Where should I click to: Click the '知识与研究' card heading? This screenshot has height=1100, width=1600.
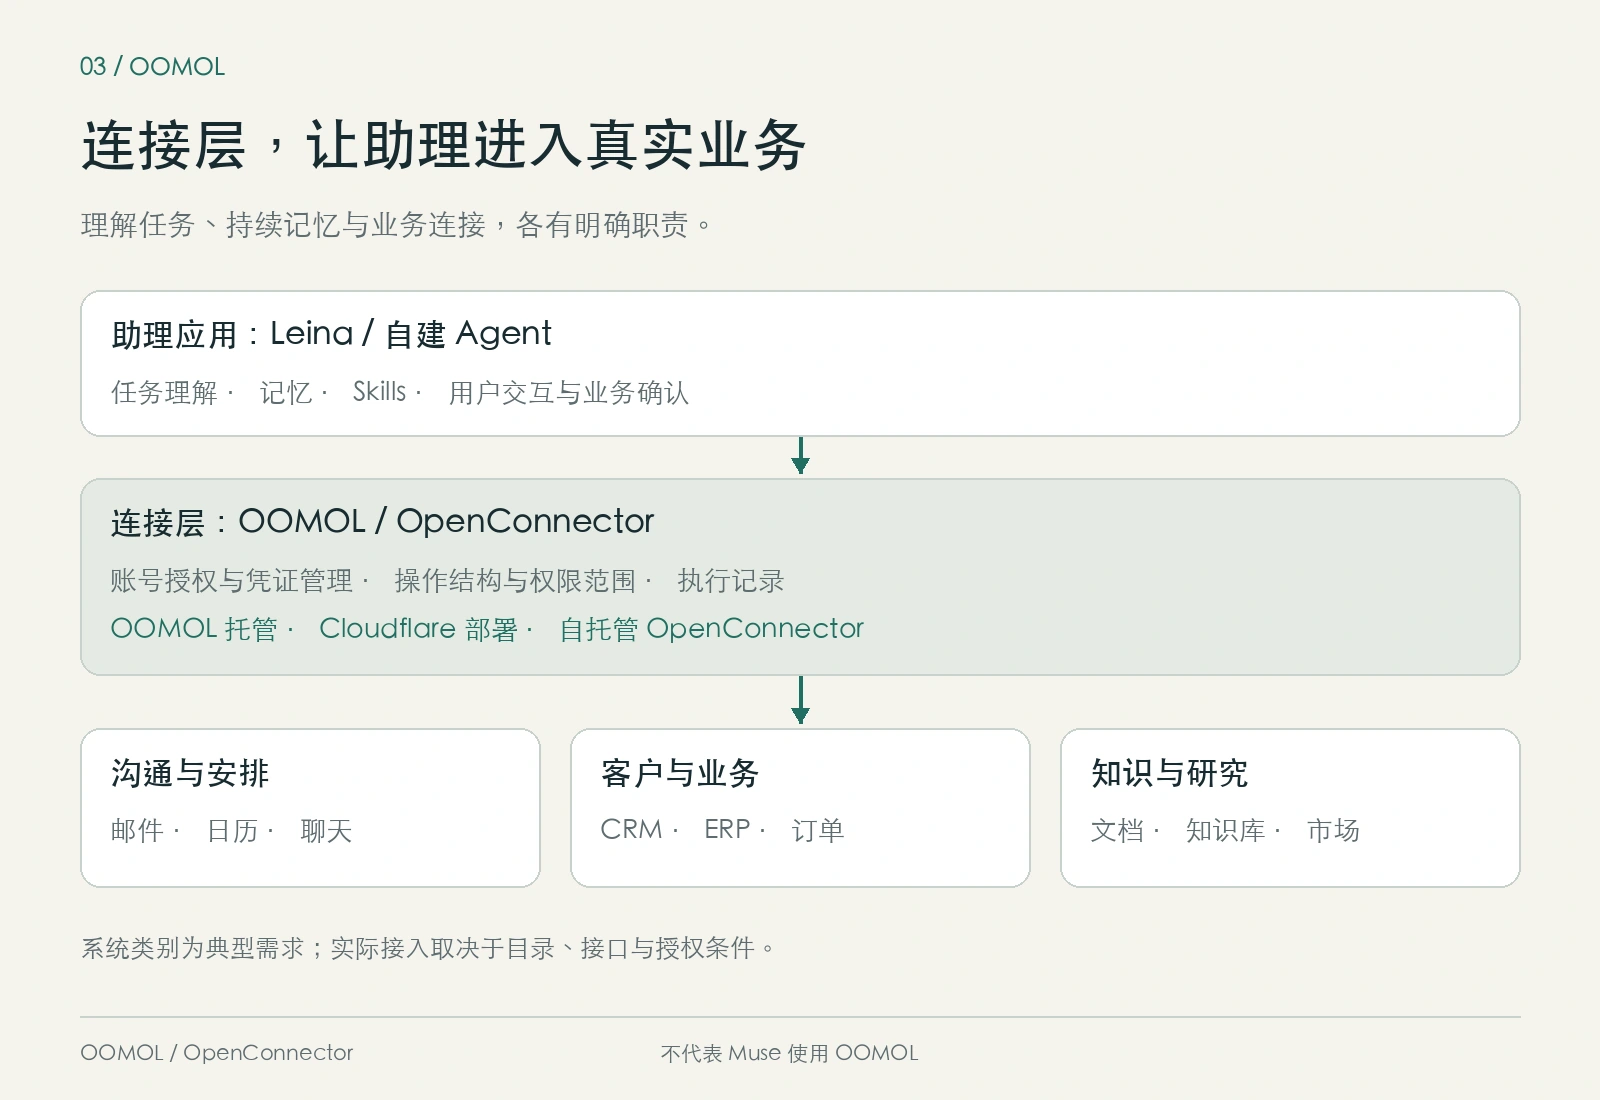tap(1170, 773)
